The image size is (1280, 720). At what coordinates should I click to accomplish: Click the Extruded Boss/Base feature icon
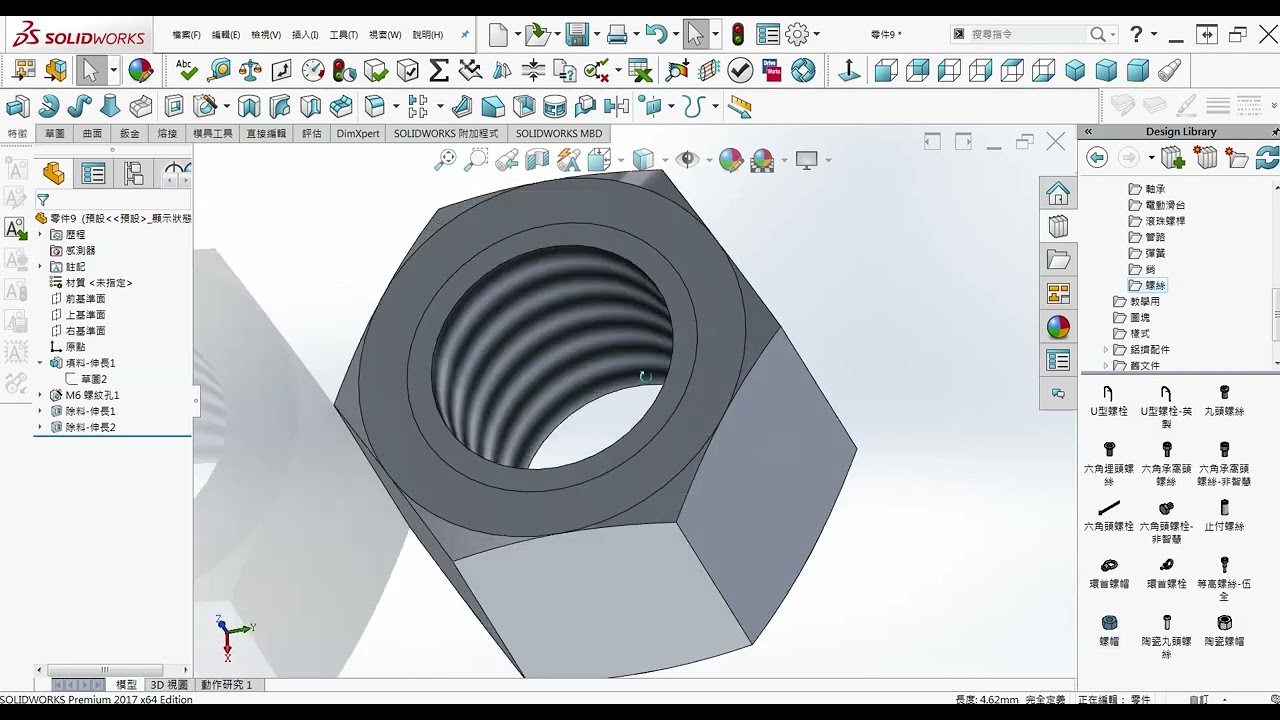pos(17,105)
